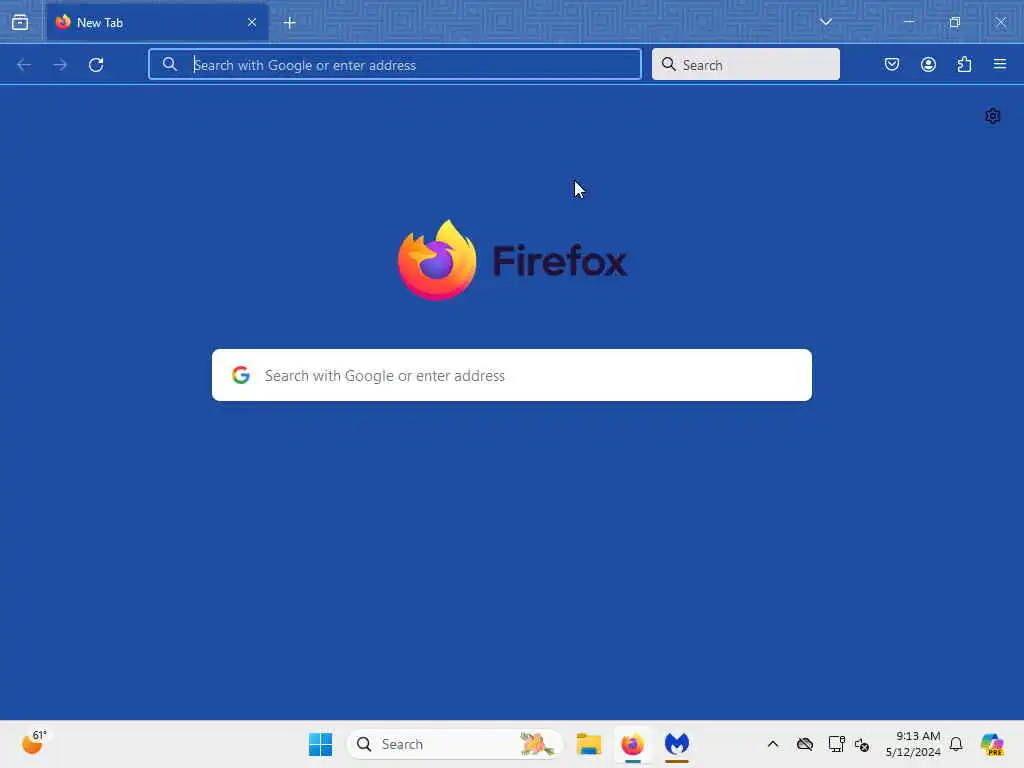Open the Windows Start menu
Screen dimensions: 1024x768
pyautogui.click(x=321, y=744)
